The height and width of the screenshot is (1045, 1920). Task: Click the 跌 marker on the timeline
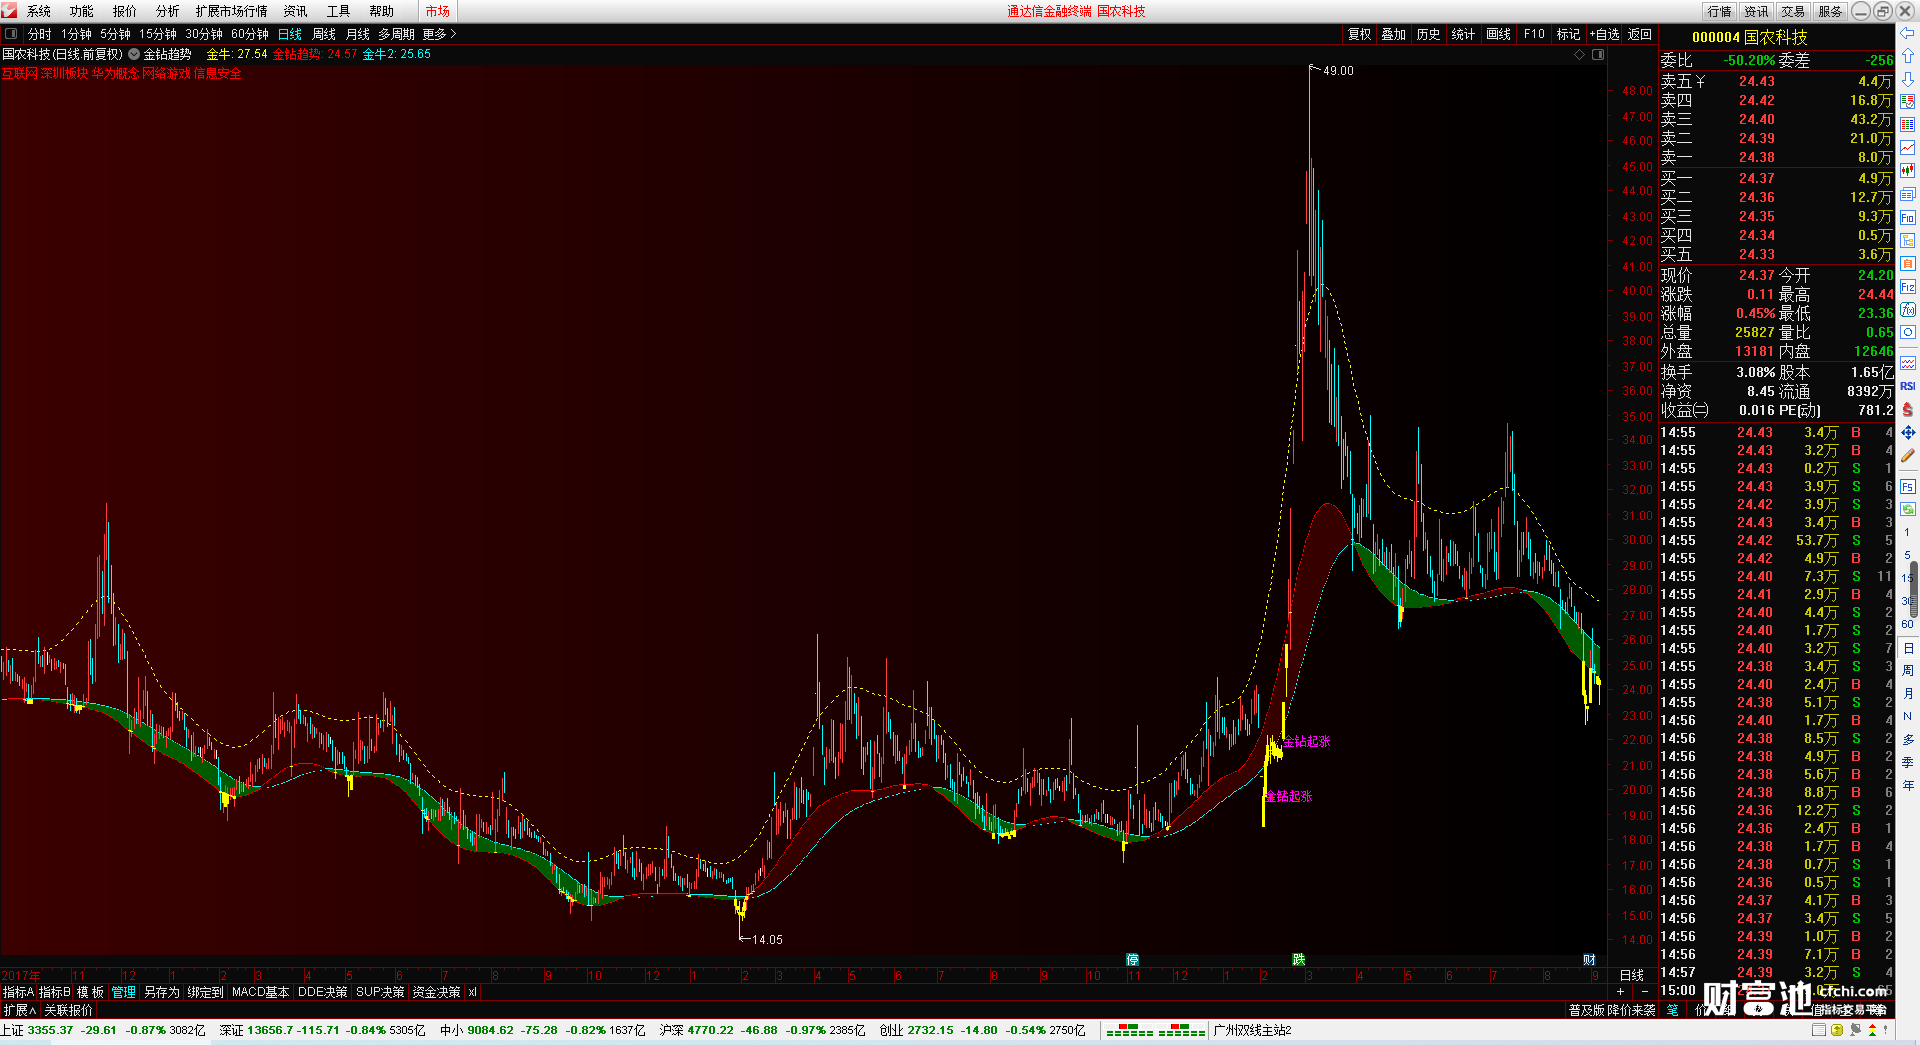1298,960
